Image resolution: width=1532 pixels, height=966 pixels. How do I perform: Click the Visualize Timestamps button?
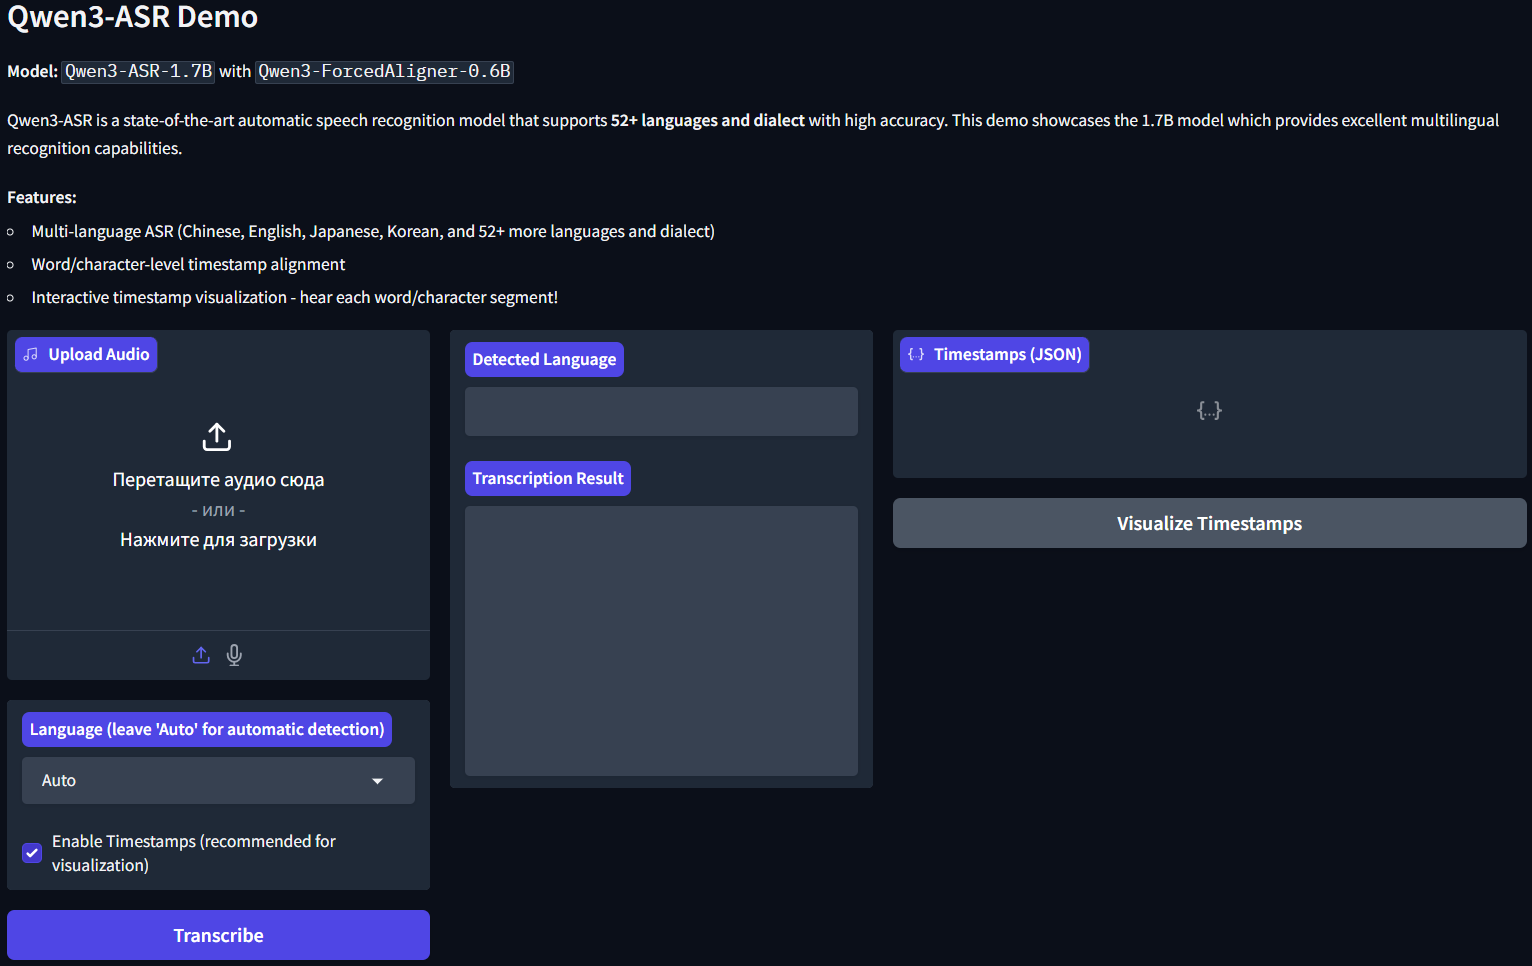pos(1209,523)
